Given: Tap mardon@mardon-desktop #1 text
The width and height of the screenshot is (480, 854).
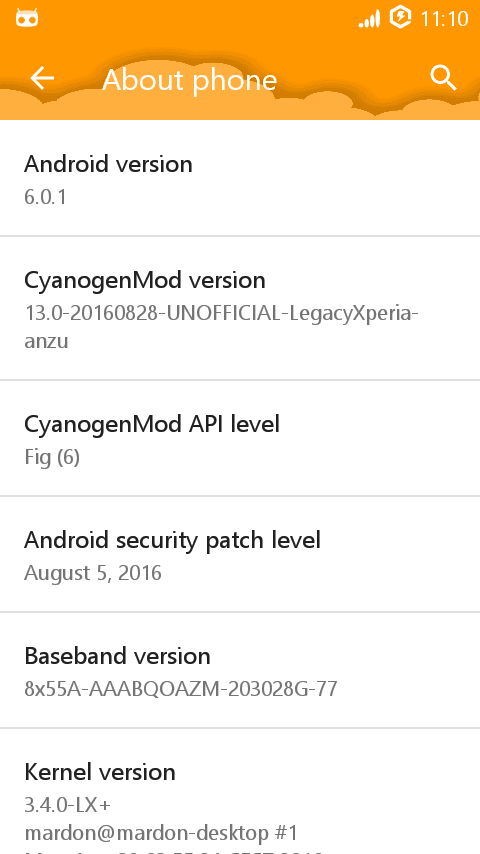Looking at the screenshot, I should pos(161,833).
